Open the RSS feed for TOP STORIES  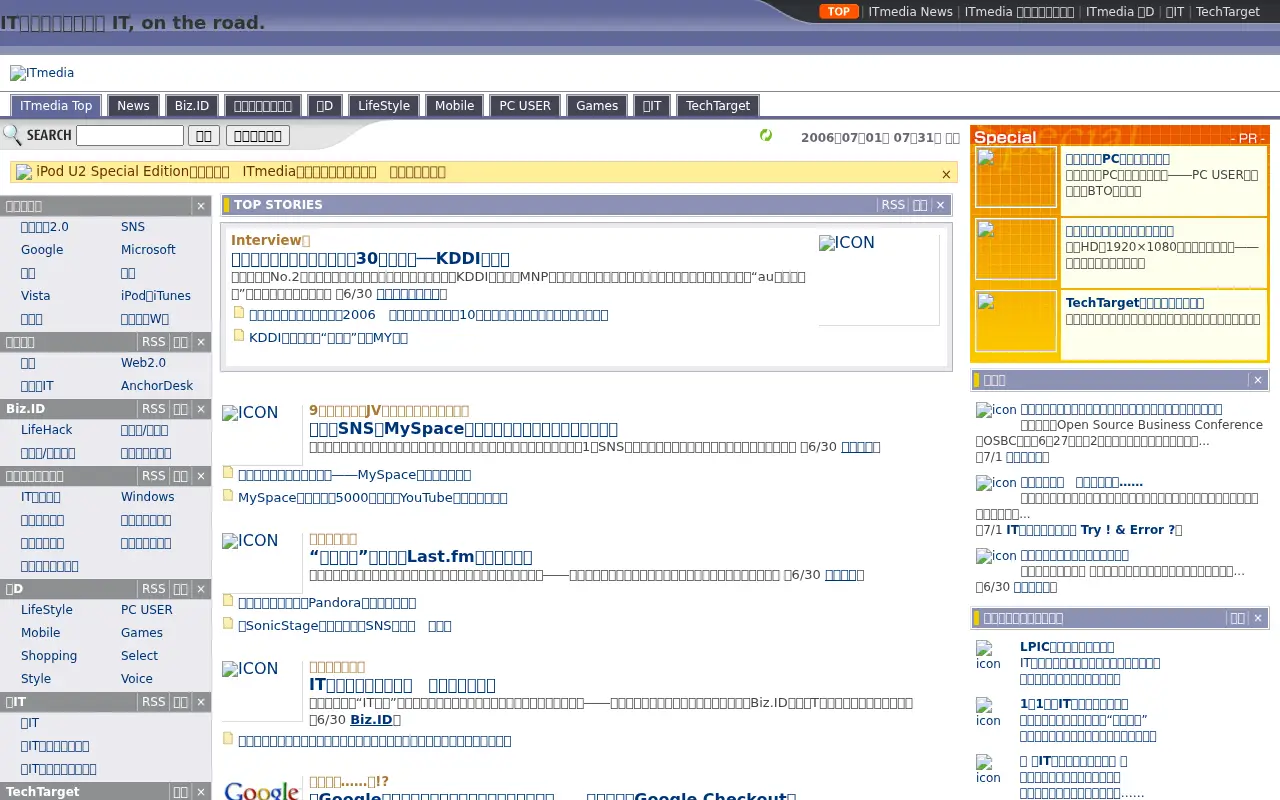(x=893, y=205)
